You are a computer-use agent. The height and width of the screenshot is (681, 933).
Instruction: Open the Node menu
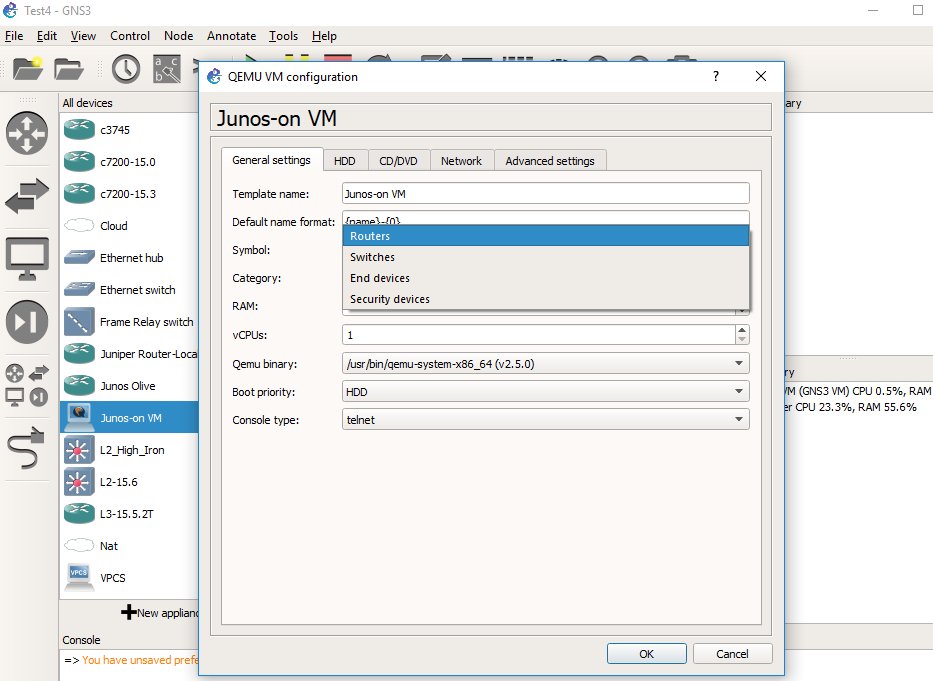click(179, 36)
